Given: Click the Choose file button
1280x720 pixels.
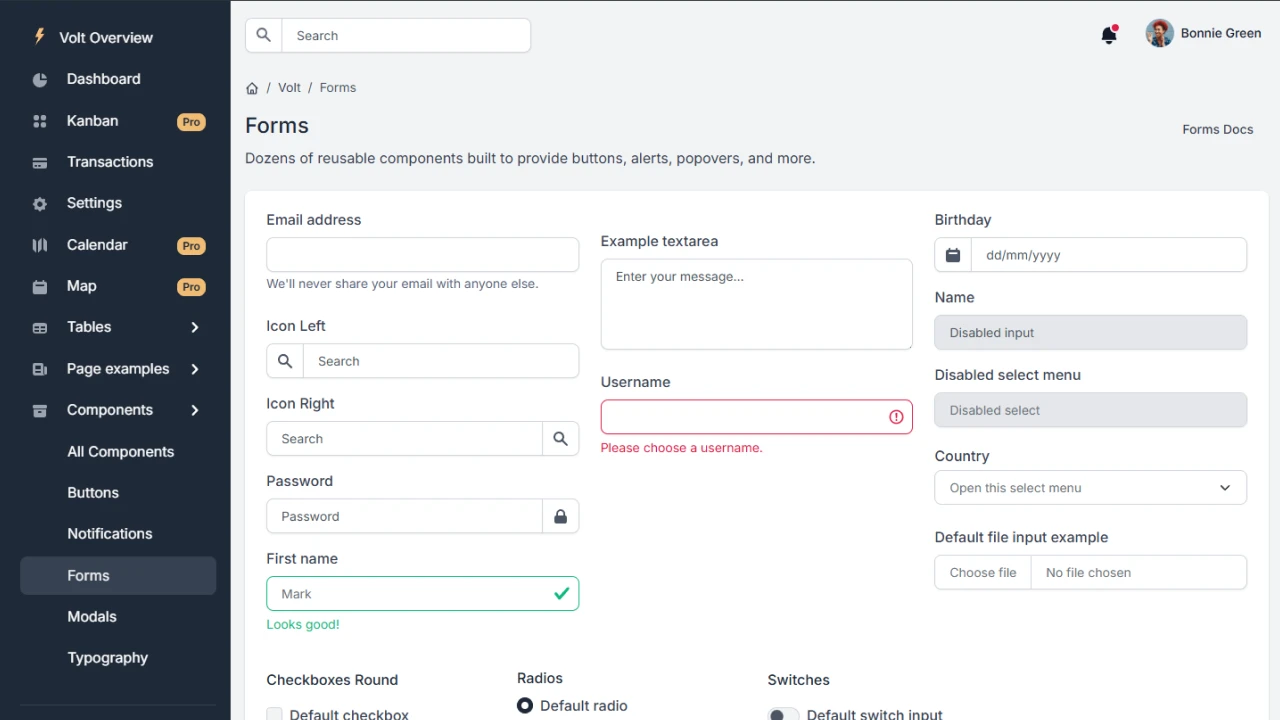Looking at the screenshot, I should [x=981, y=572].
